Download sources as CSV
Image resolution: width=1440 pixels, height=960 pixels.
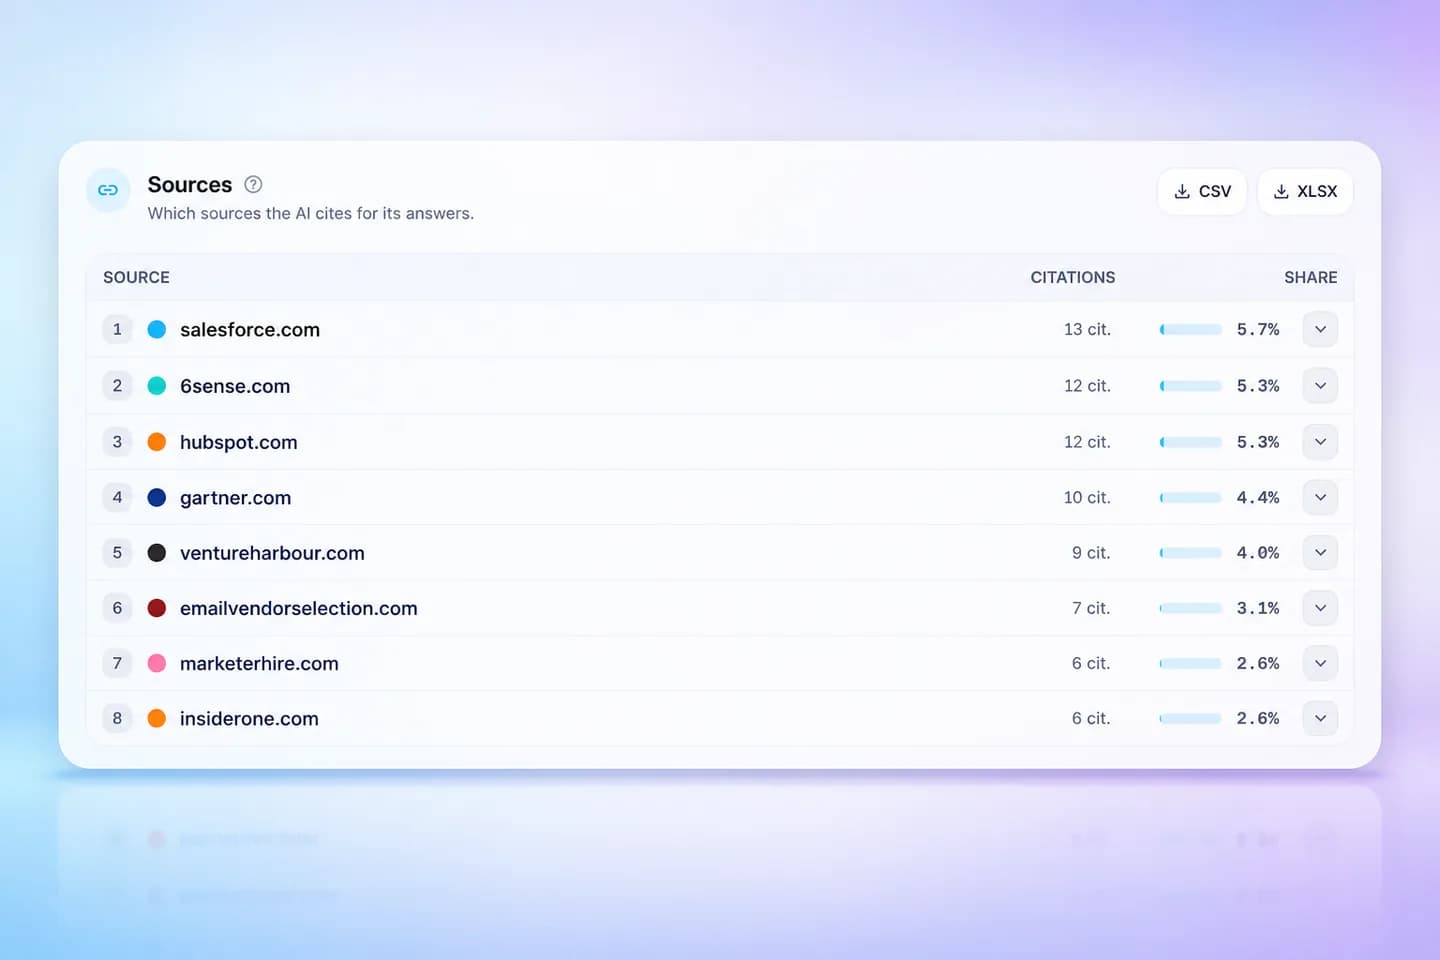click(x=1202, y=191)
